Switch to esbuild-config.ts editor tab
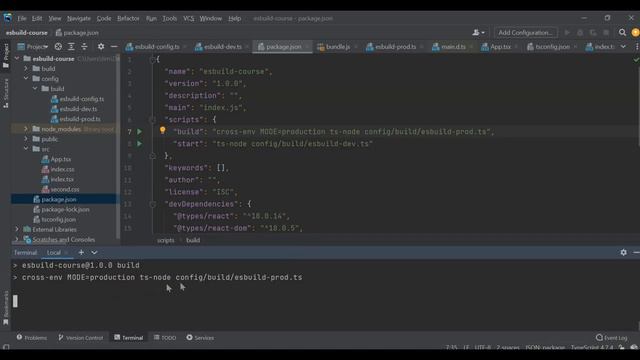This screenshot has width=640, height=360. (x=157, y=47)
